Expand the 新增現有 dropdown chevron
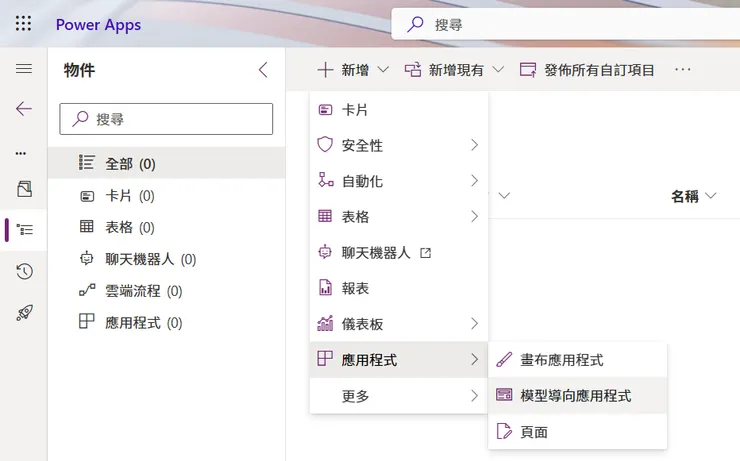 click(x=498, y=70)
